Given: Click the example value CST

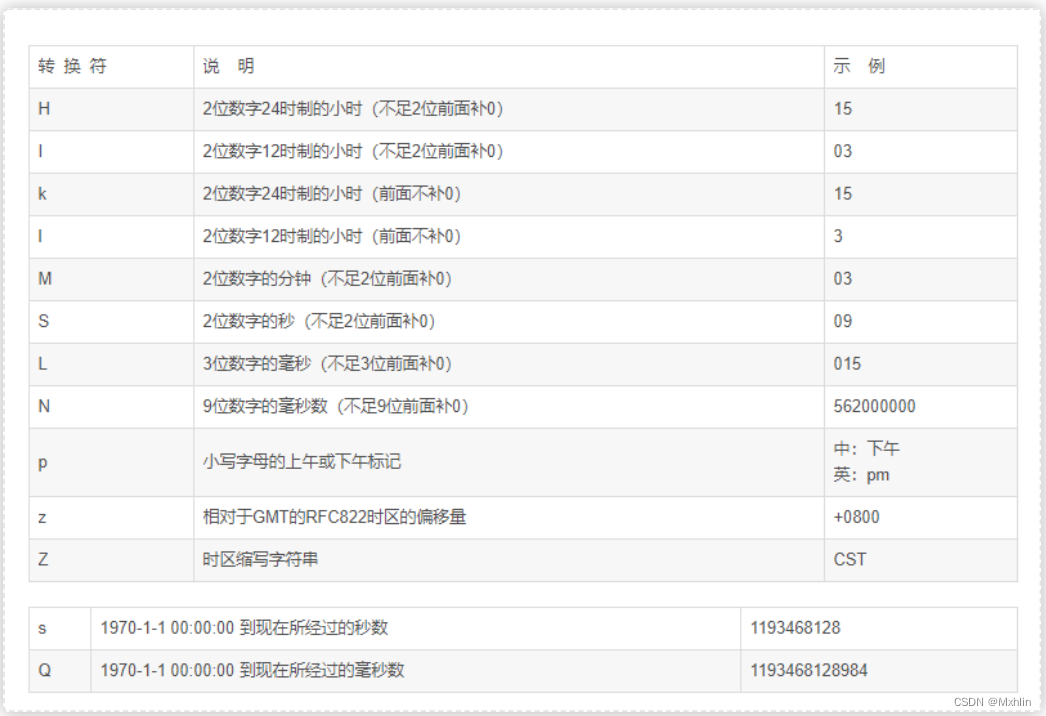Looking at the screenshot, I should click(x=850, y=560).
